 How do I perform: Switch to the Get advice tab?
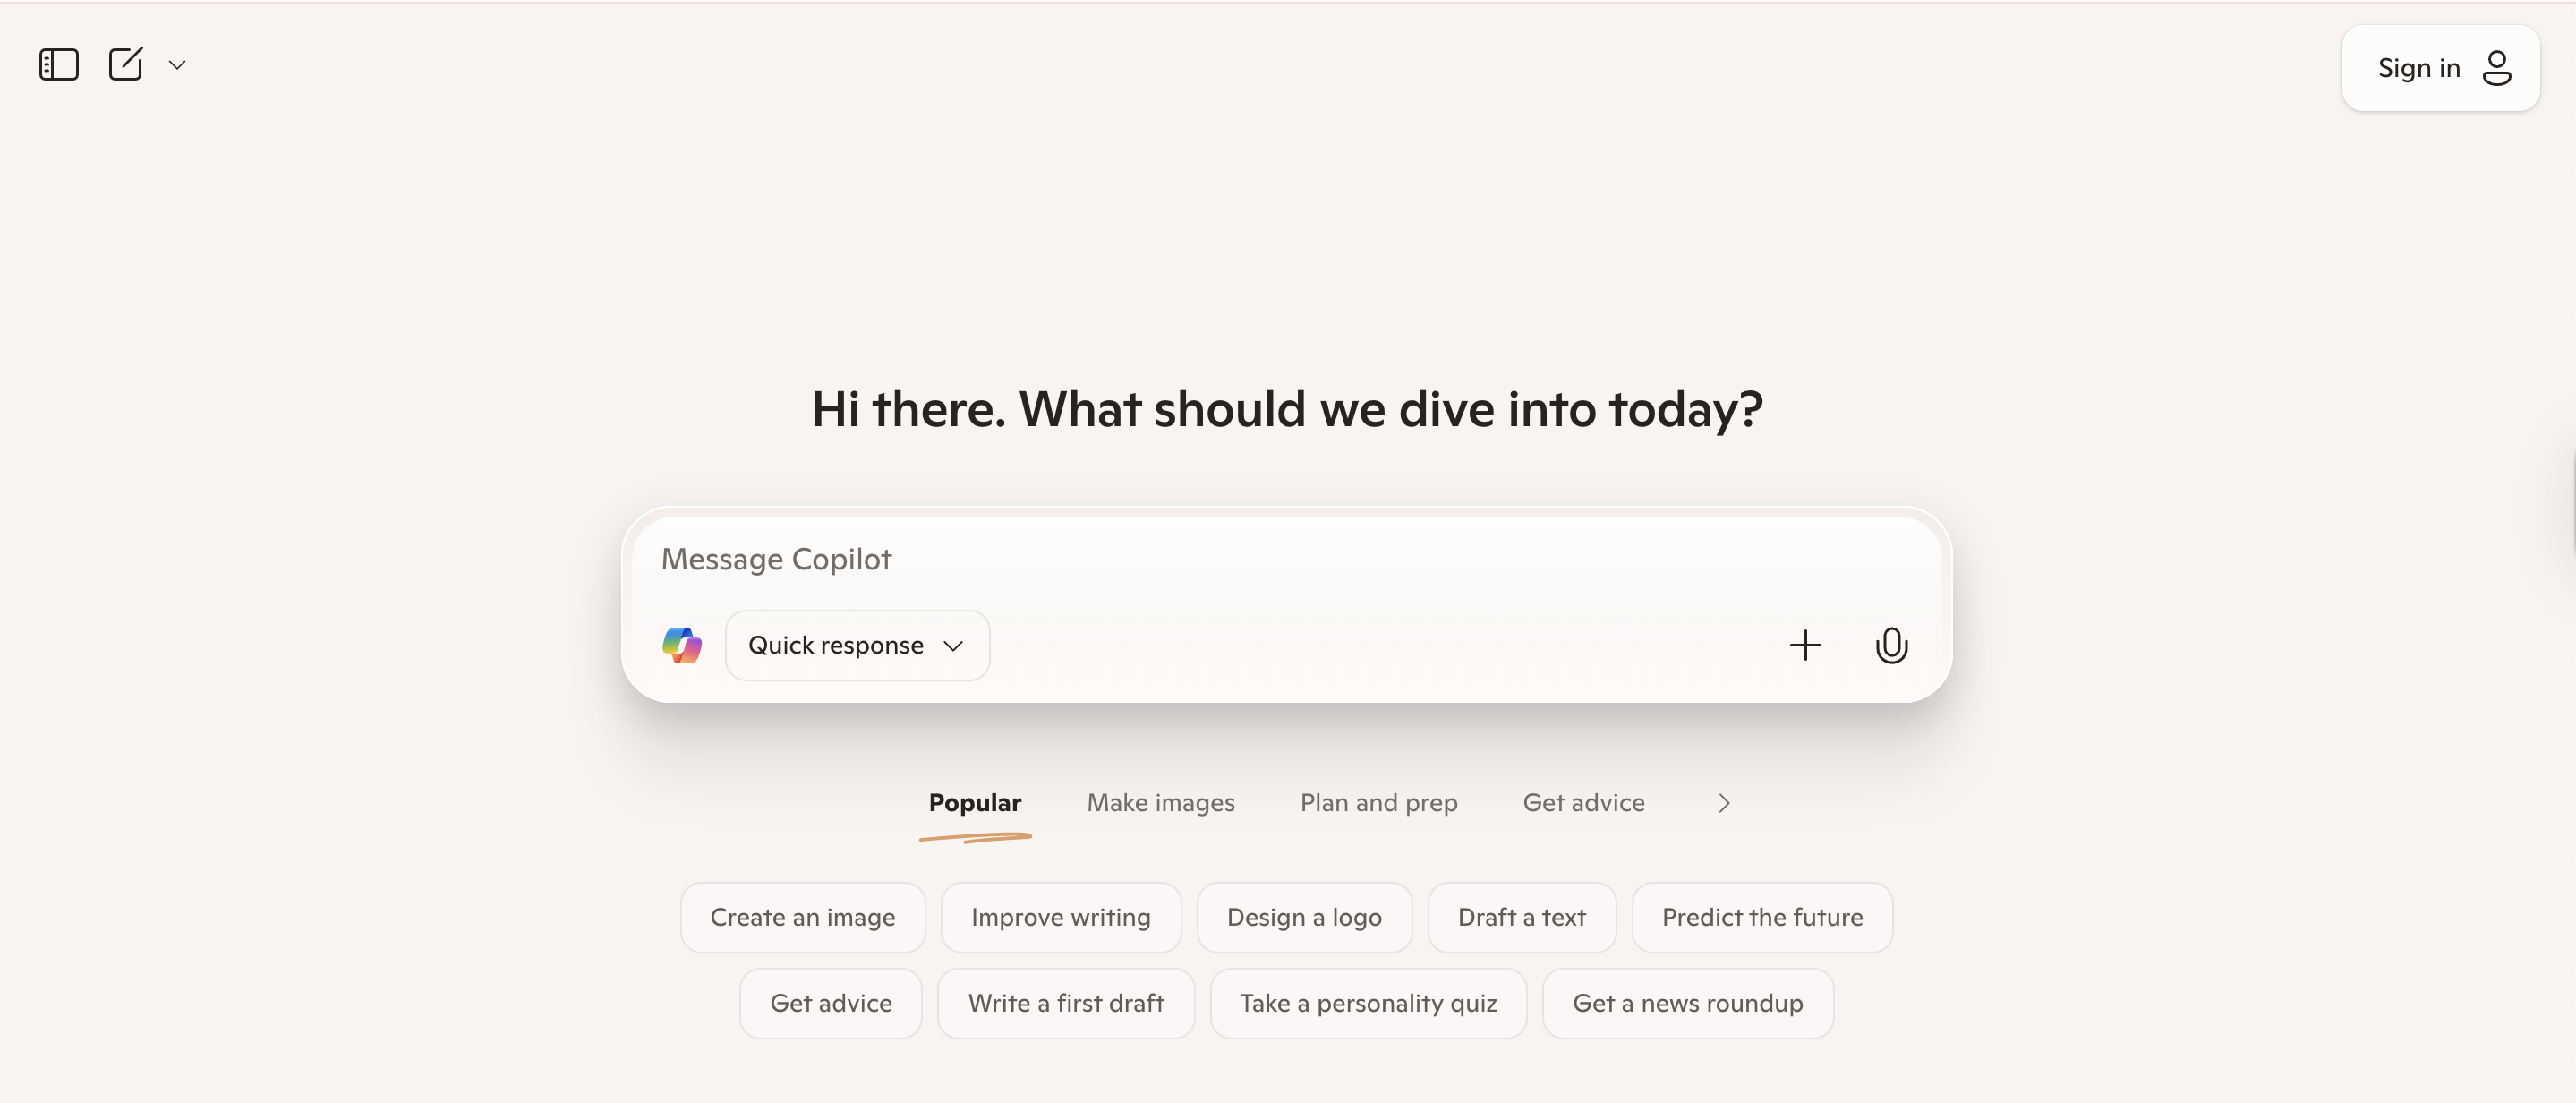tap(1583, 803)
